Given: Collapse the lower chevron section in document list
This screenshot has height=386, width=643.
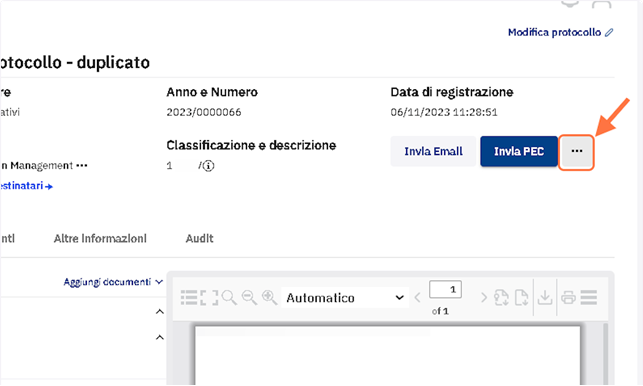Looking at the screenshot, I should [160, 337].
